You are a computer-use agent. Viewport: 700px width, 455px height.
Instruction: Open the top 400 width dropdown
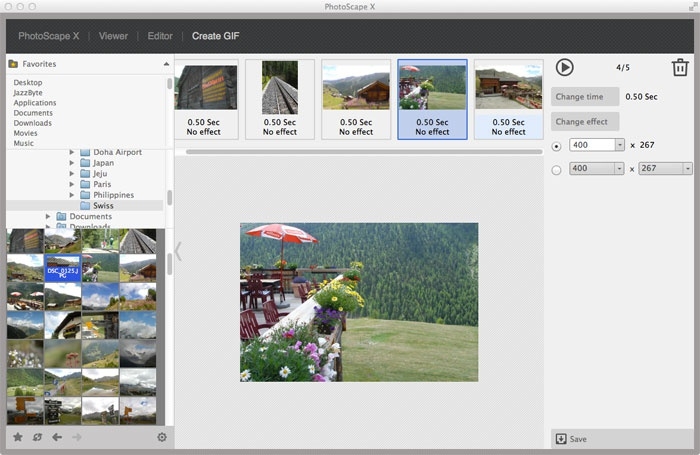[620, 145]
